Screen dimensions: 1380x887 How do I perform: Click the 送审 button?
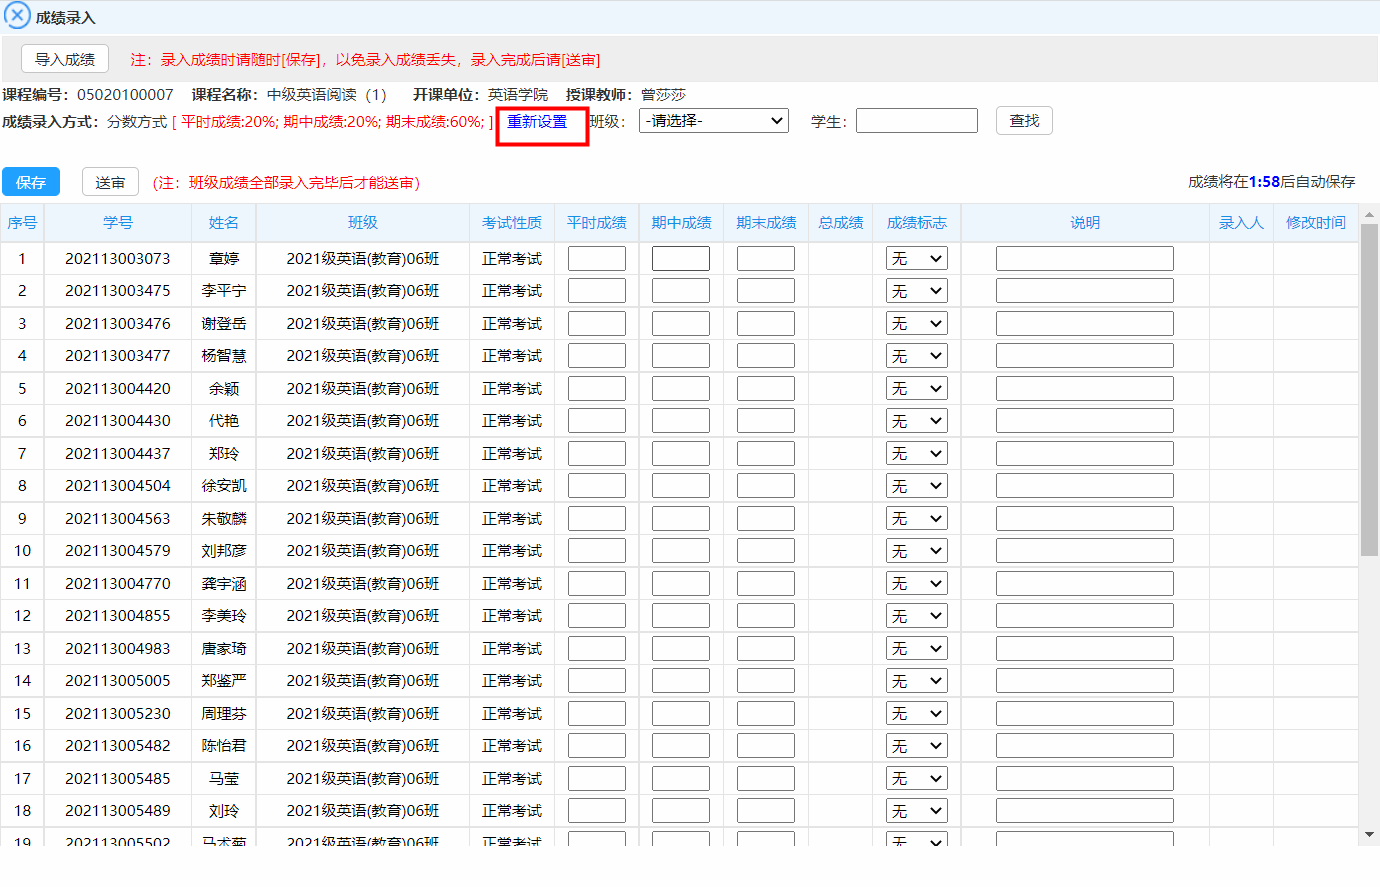[x=110, y=182]
